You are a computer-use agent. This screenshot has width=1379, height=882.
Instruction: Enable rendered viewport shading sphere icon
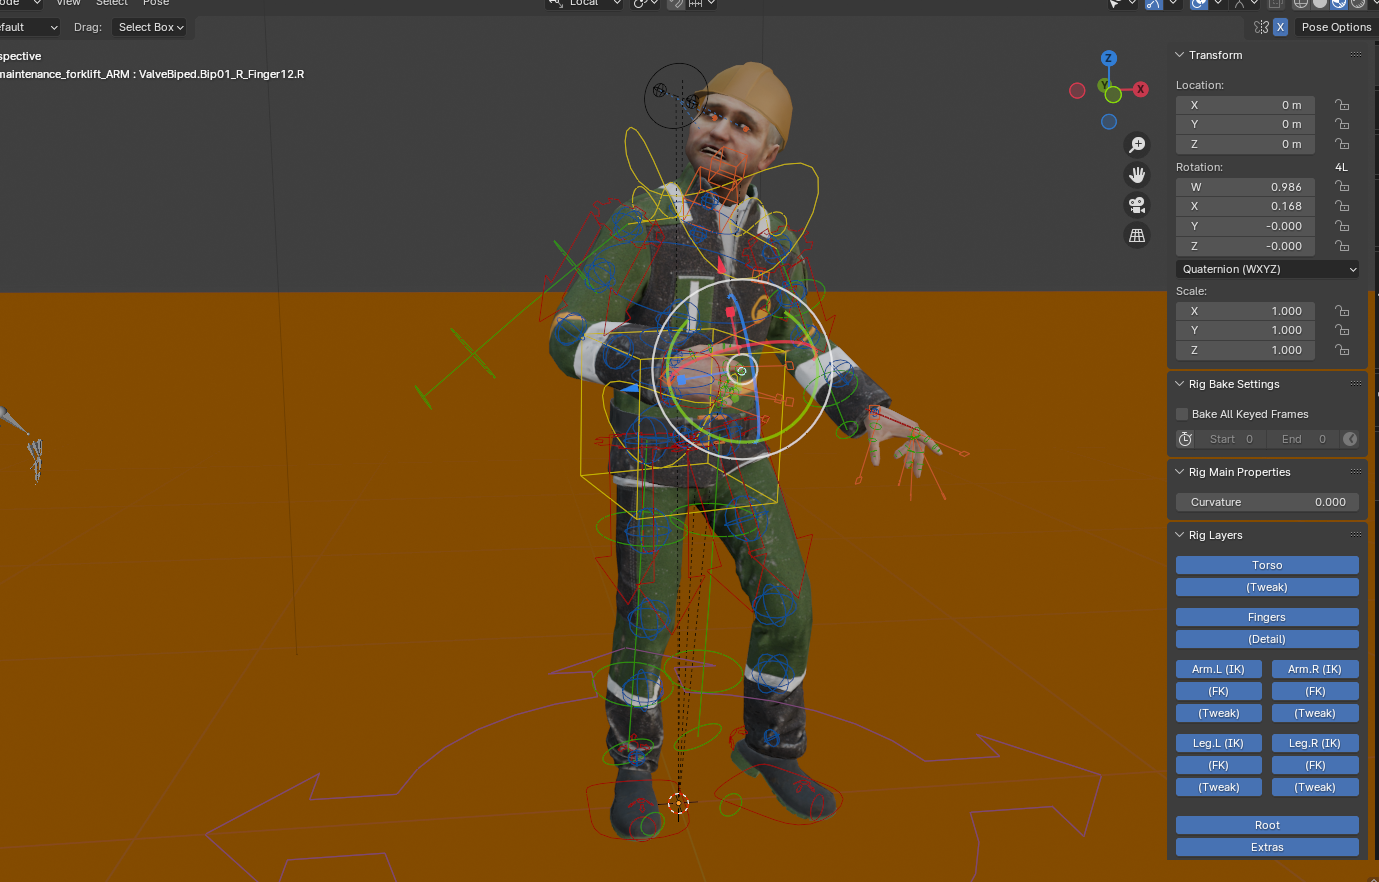pyautogui.click(x=1358, y=5)
